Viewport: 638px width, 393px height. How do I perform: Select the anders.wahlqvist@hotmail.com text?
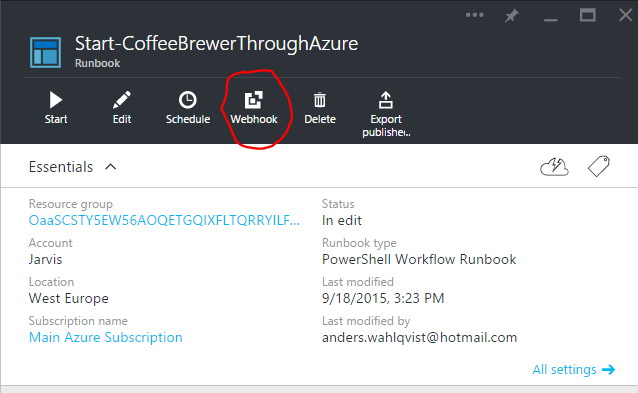419,337
